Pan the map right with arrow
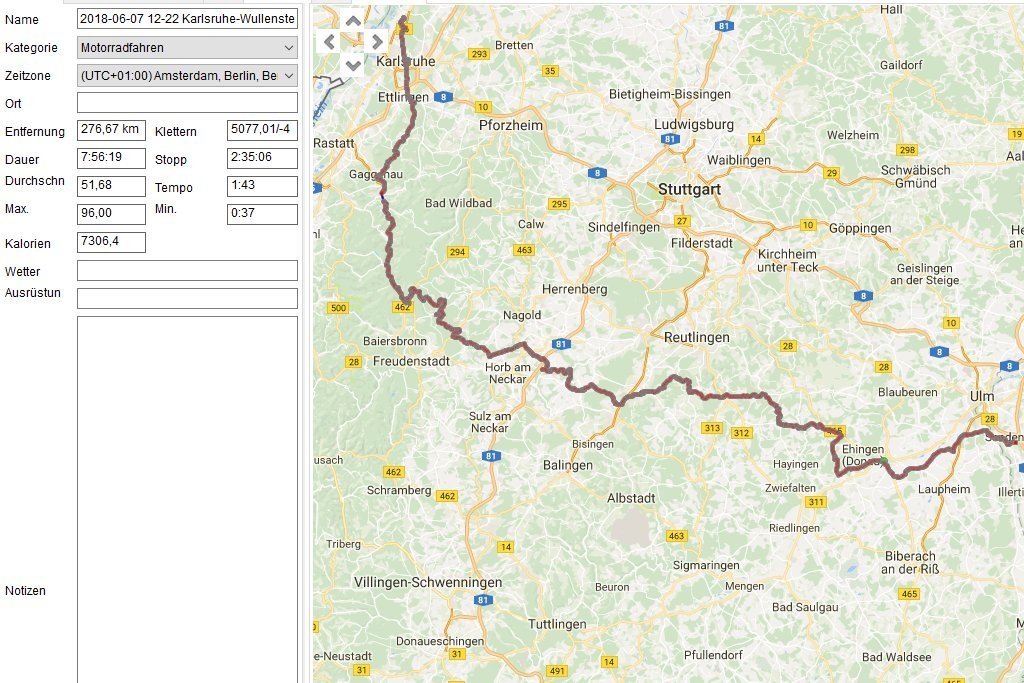The width and height of the screenshot is (1024, 683). pos(376,42)
